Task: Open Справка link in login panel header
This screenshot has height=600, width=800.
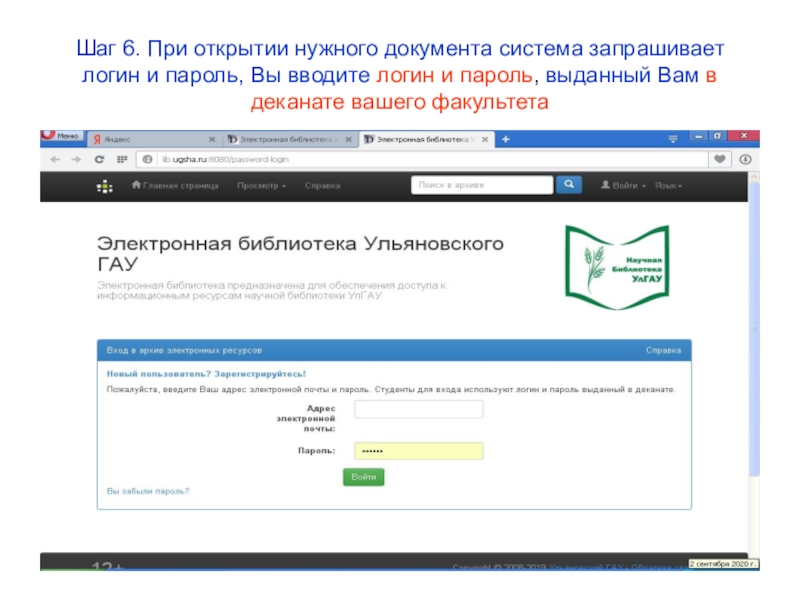Action: coord(663,351)
